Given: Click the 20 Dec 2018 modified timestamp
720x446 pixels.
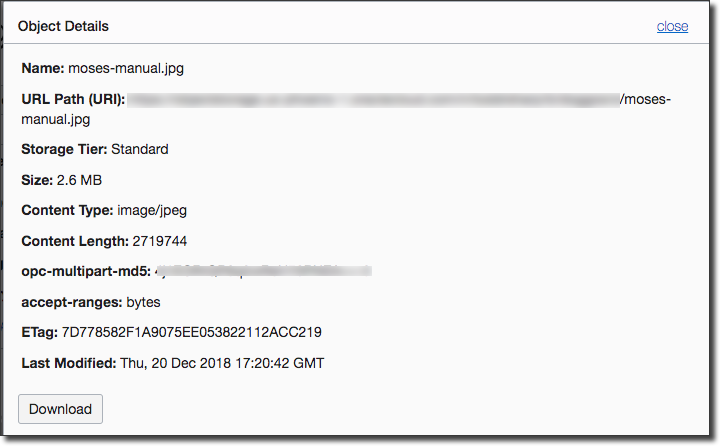Looking at the screenshot, I should 222,362.
